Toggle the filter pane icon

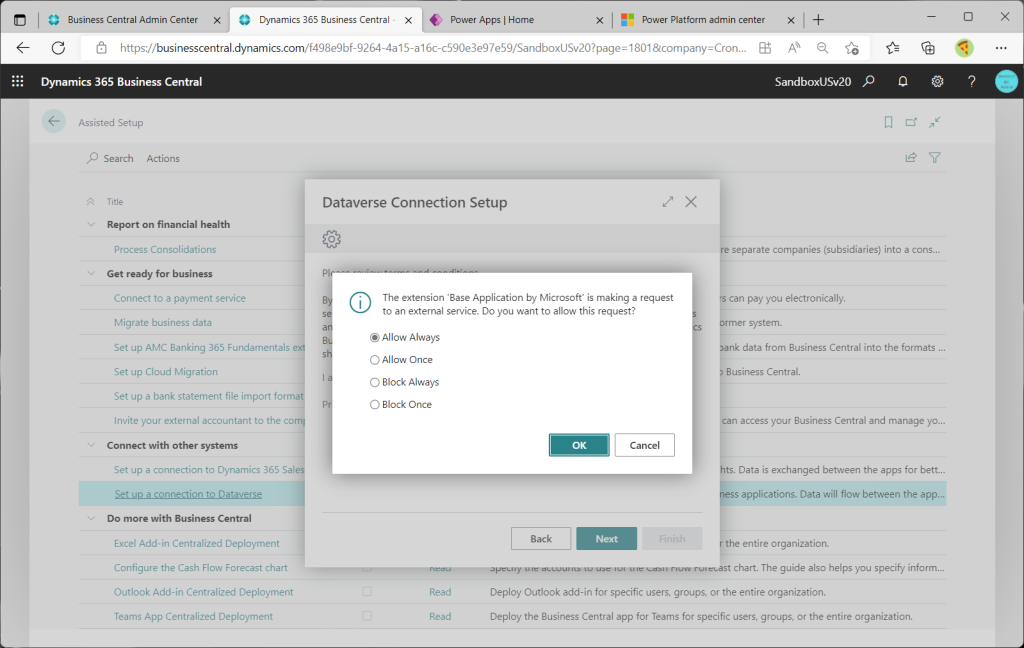coord(935,157)
